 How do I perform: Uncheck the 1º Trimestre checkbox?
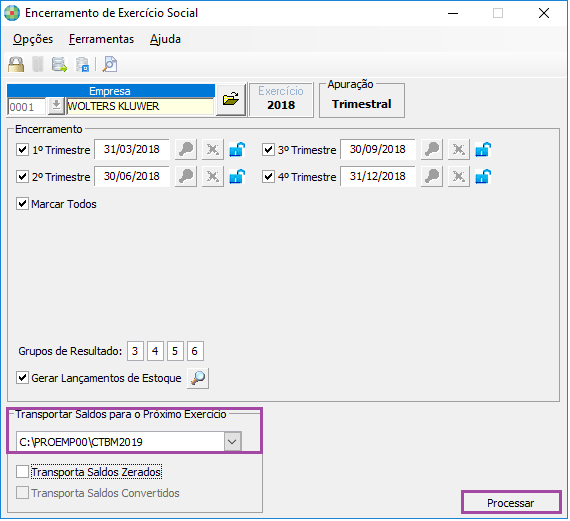coord(22,149)
